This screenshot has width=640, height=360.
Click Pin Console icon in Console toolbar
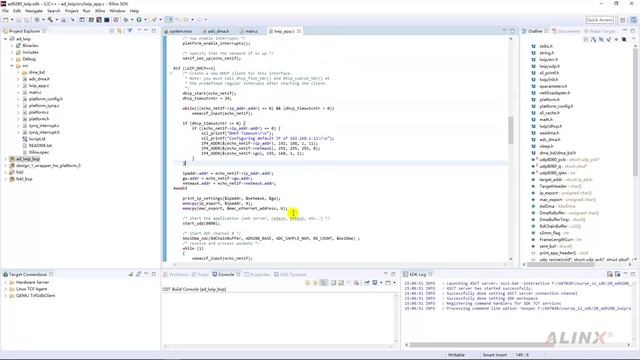367,283
